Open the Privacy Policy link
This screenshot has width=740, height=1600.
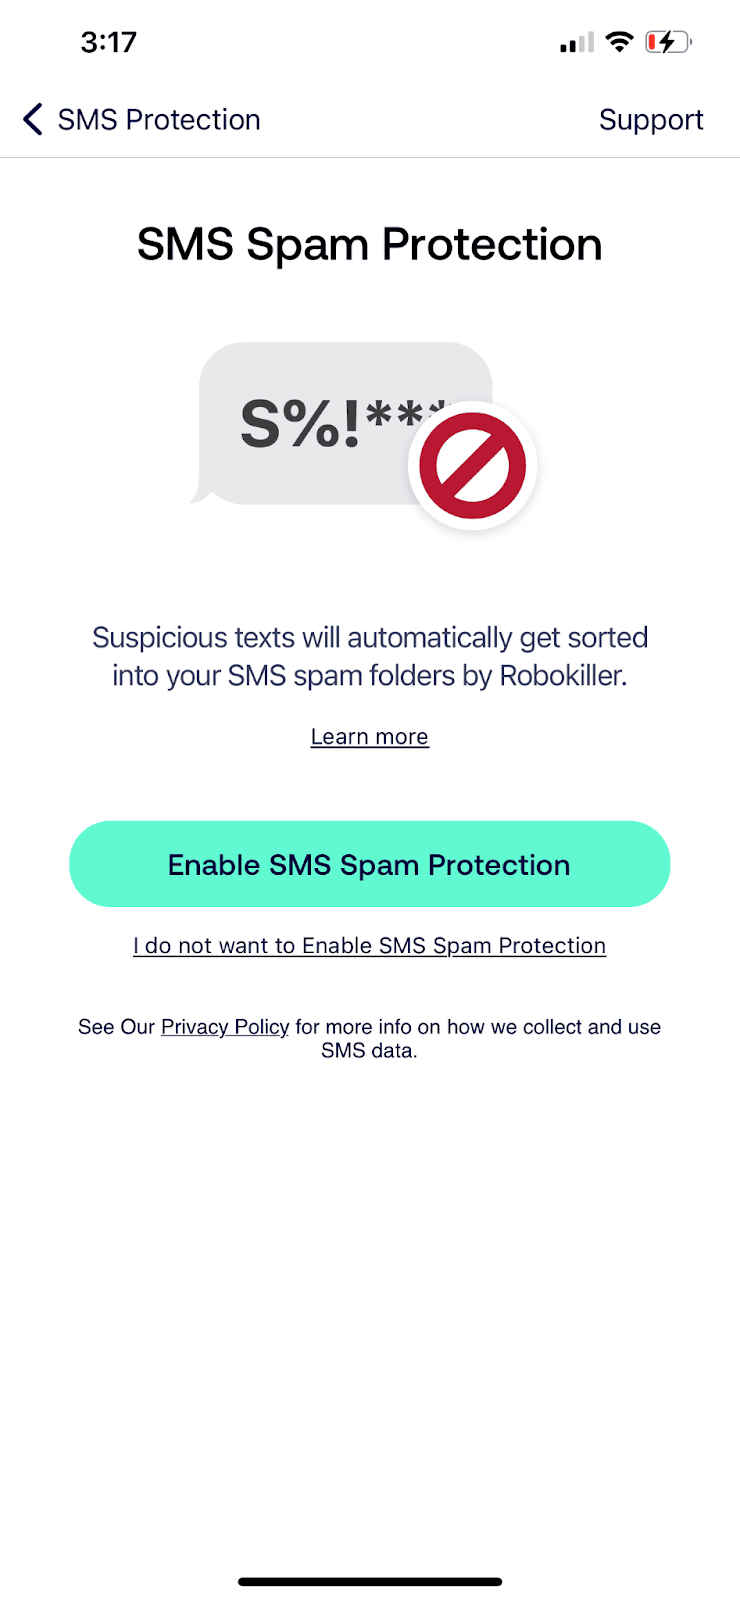225,1027
